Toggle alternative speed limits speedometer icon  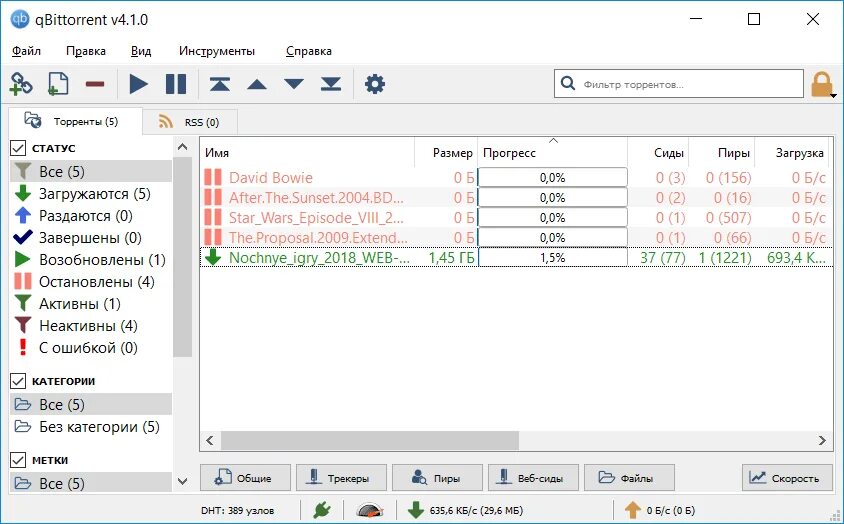click(x=370, y=510)
